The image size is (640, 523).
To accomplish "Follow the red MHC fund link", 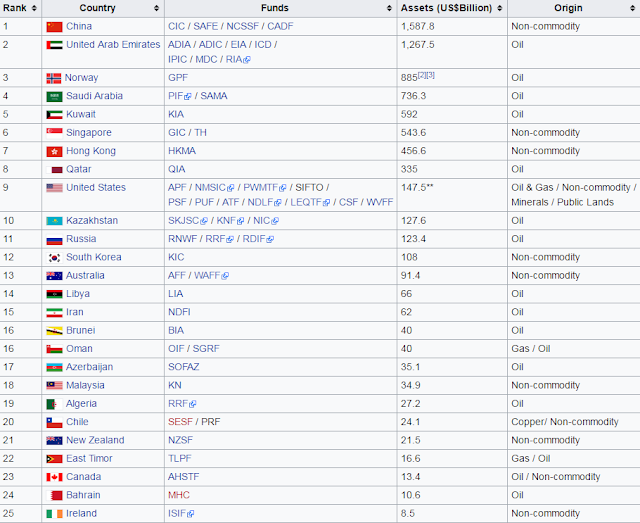I will tap(179, 495).
